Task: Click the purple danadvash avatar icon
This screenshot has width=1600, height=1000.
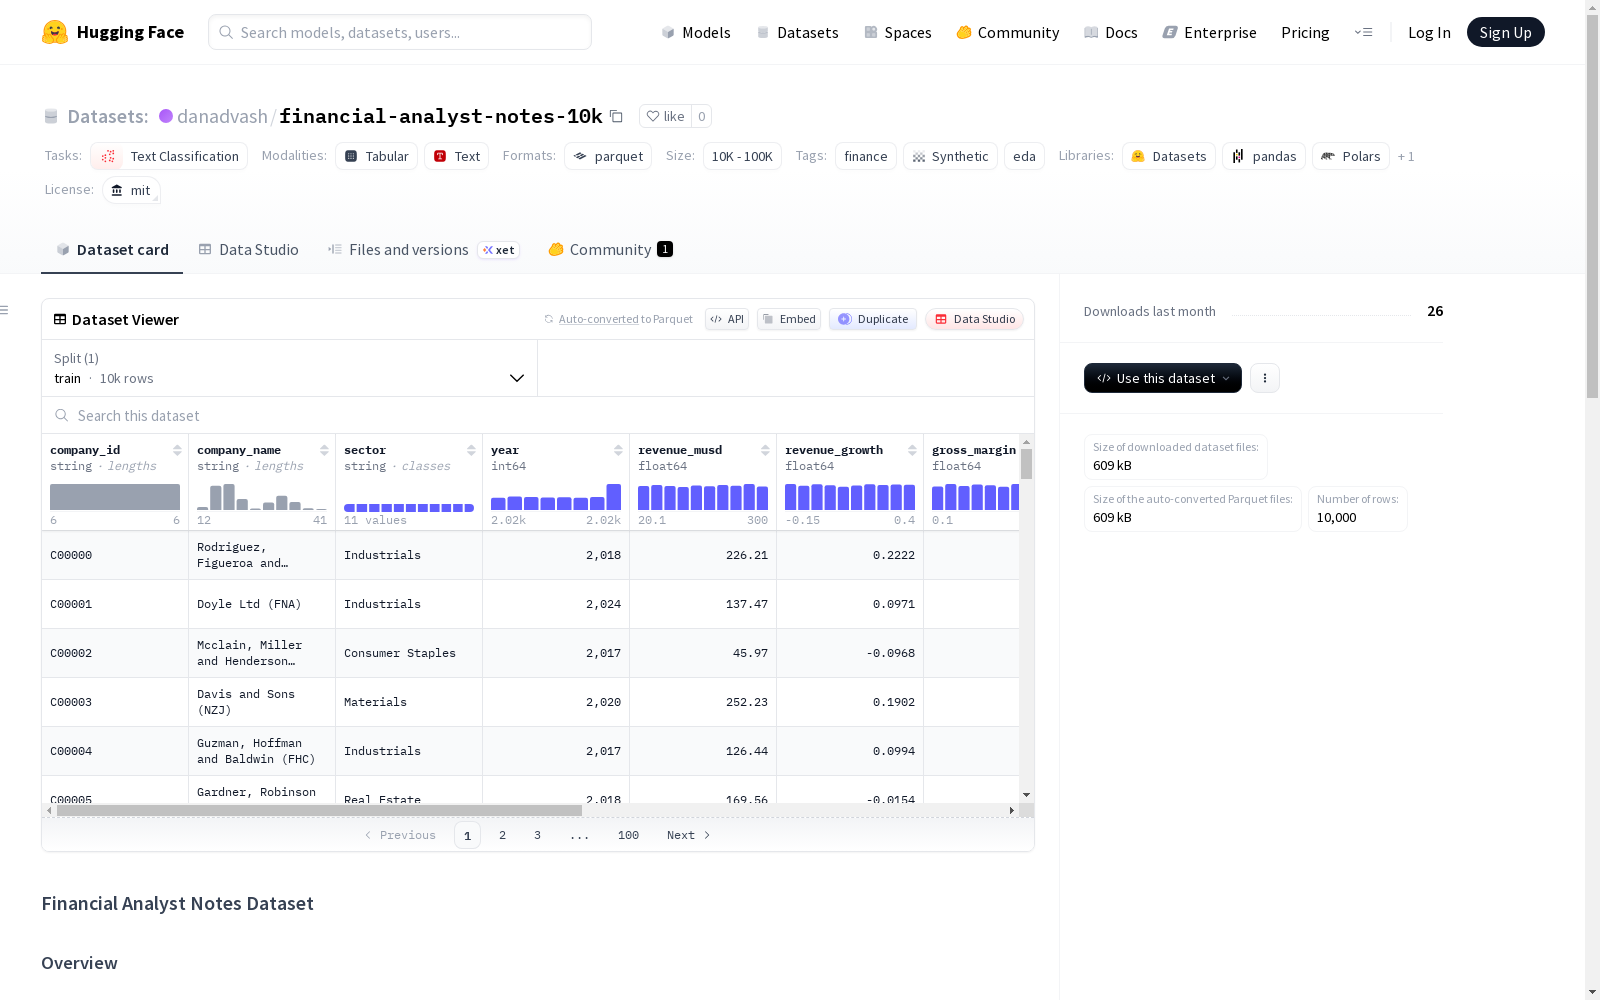Action: tap(166, 116)
